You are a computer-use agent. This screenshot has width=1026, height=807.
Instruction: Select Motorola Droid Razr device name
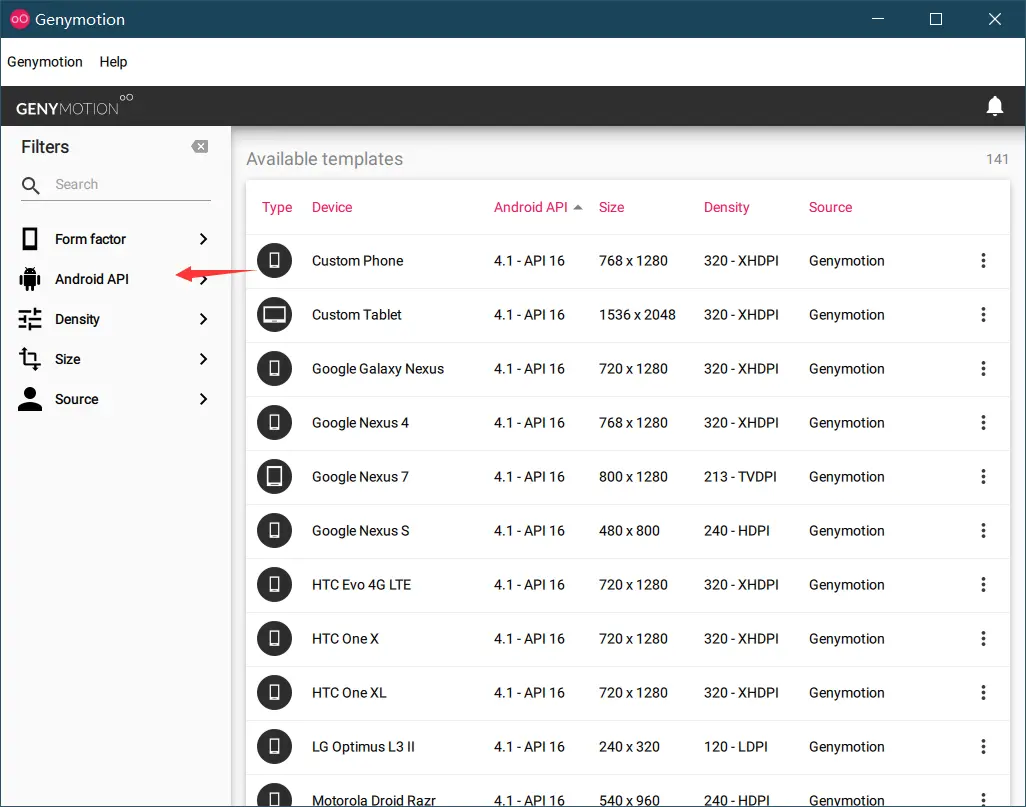coord(374,799)
